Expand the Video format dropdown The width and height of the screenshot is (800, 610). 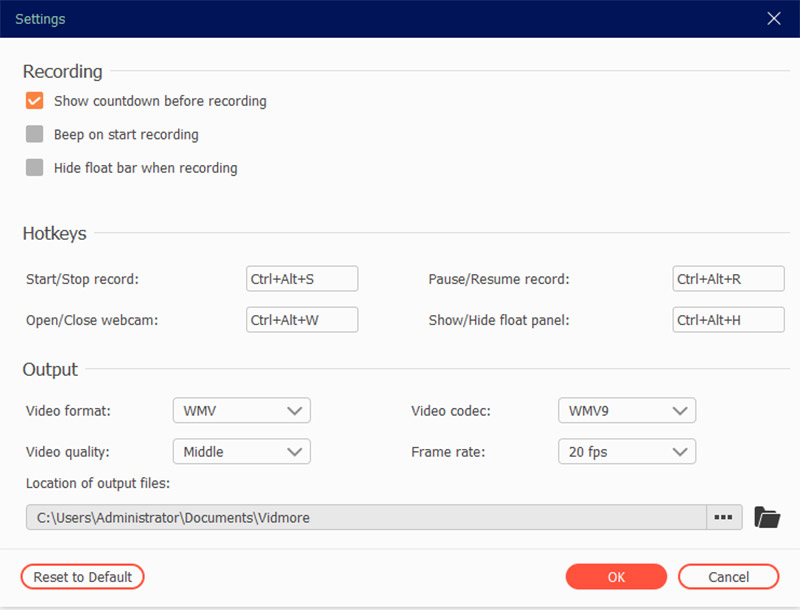coord(241,411)
